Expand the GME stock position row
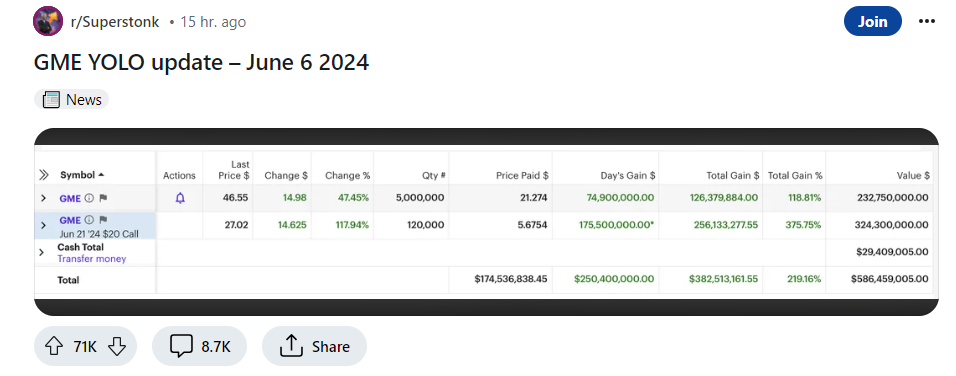The image size is (956, 376). tap(43, 198)
